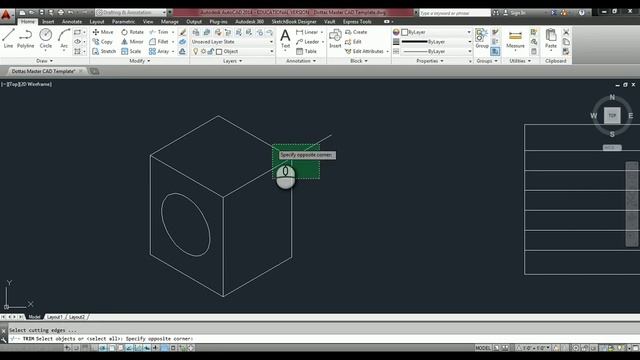
Task: Open the Insert ribbon tab
Action: pyautogui.click(x=48, y=22)
